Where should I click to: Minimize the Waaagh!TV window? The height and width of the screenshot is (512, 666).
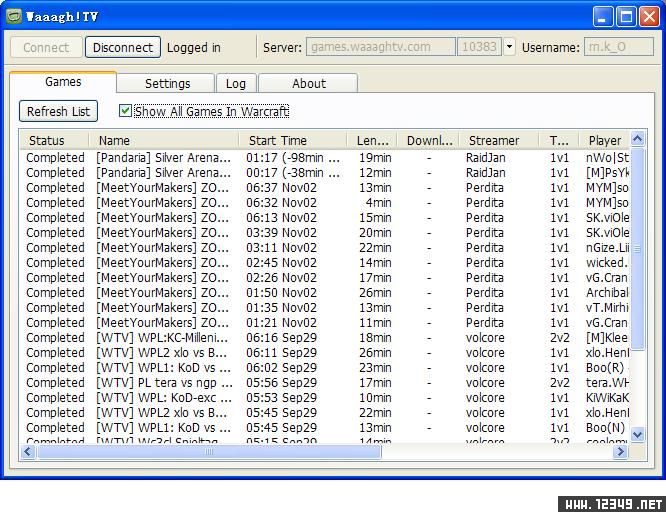tap(603, 17)
